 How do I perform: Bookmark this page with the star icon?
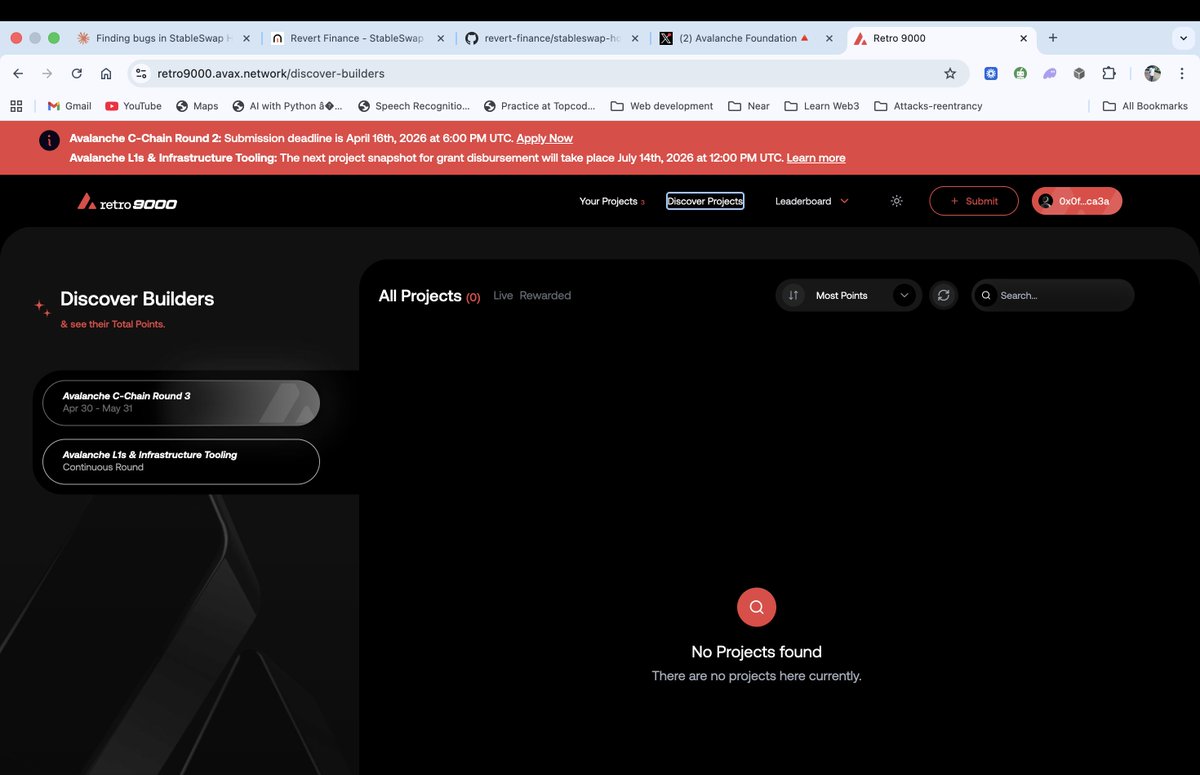pos(950,73)
